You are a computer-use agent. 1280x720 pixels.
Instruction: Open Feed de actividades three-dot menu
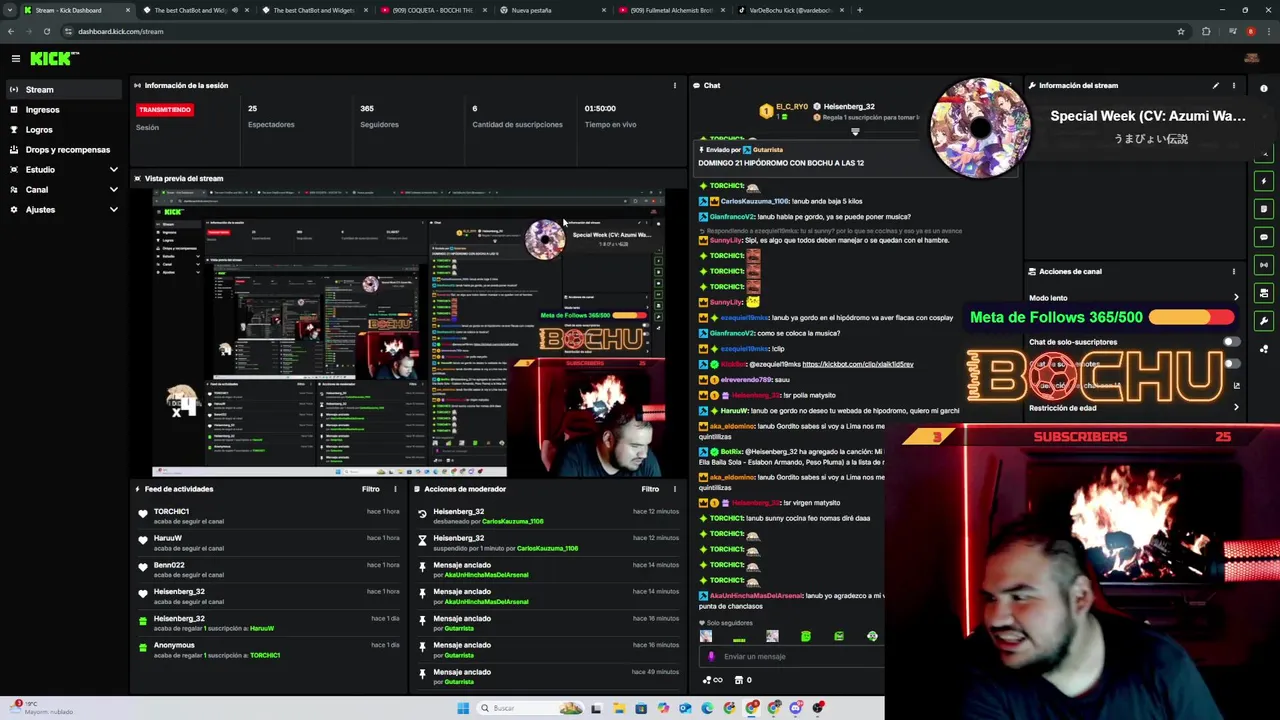[395, 489]
